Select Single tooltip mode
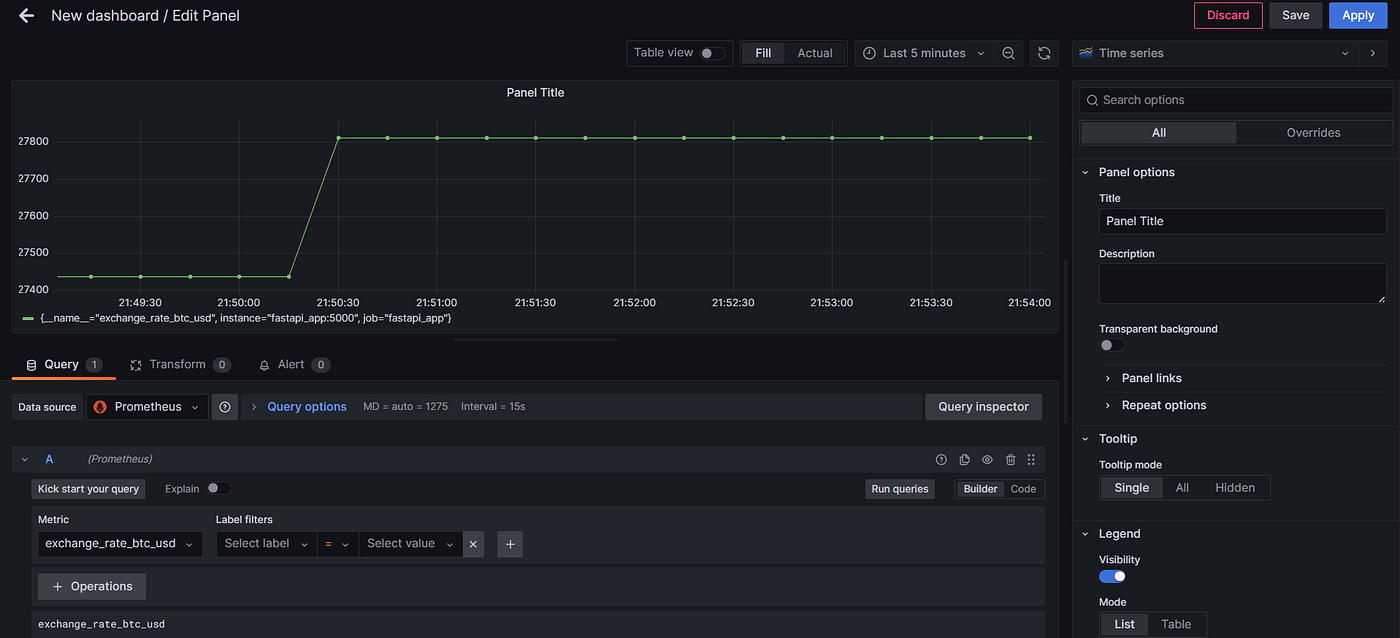This screenshot has height=638, width=1400. pos(1132,487)
